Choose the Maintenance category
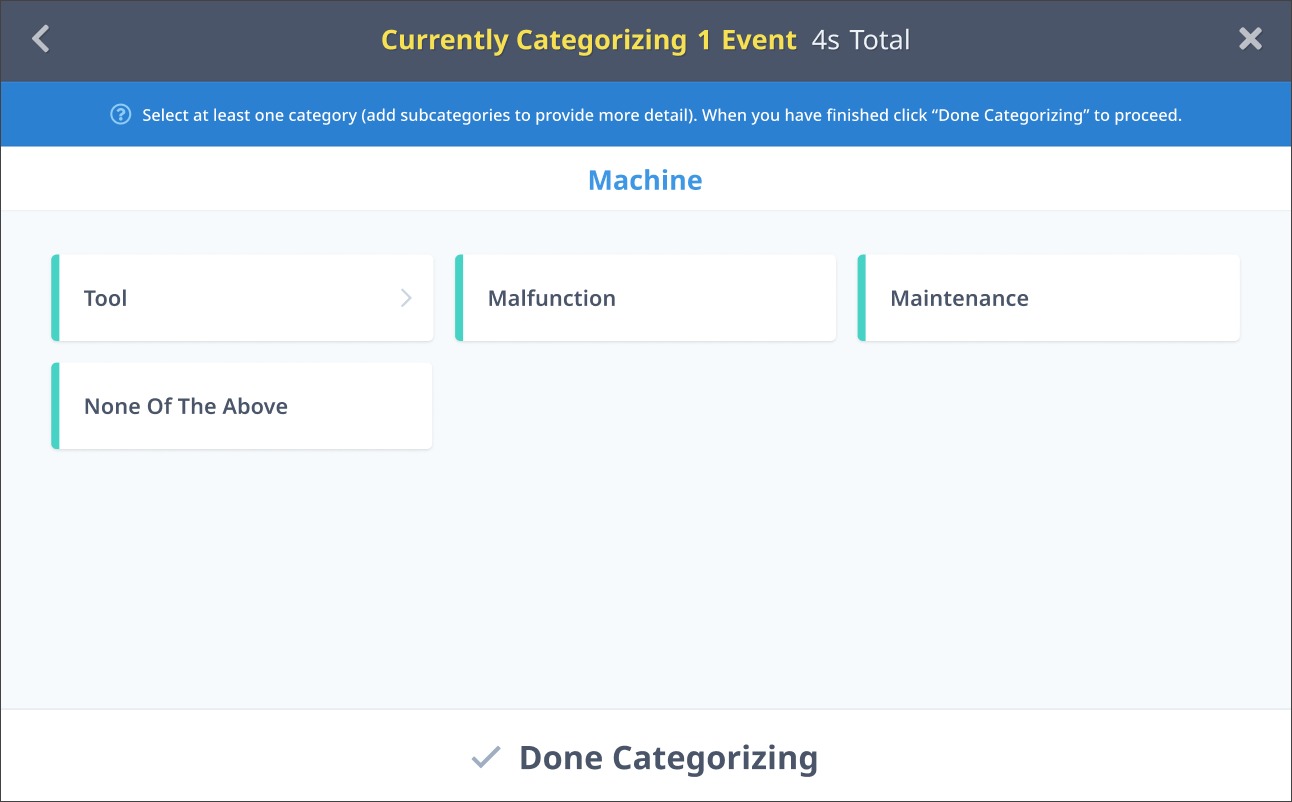This screenshot has width=1292, height=802. (1048, 298)
